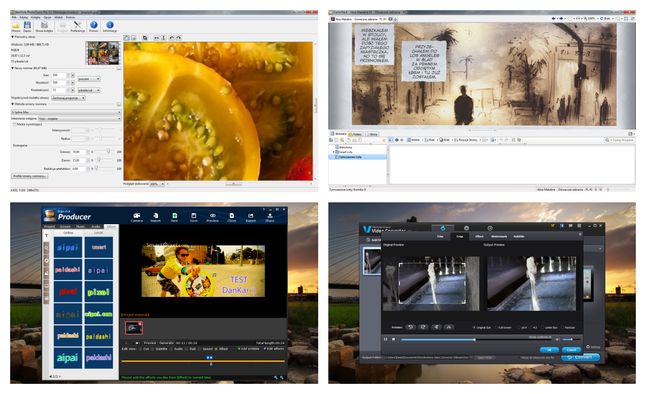Click the Import icon in Producer toolbar
This screenshot has height=394, width=646.
point(156,217)
